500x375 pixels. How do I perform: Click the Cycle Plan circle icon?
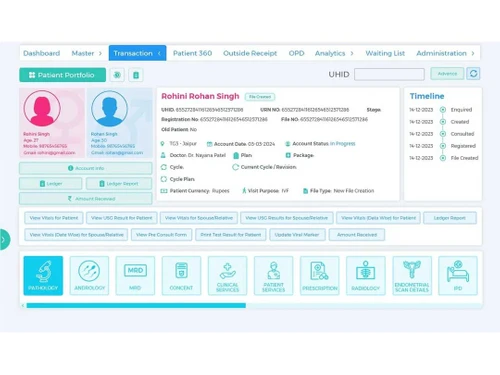[x=164, y=179]
